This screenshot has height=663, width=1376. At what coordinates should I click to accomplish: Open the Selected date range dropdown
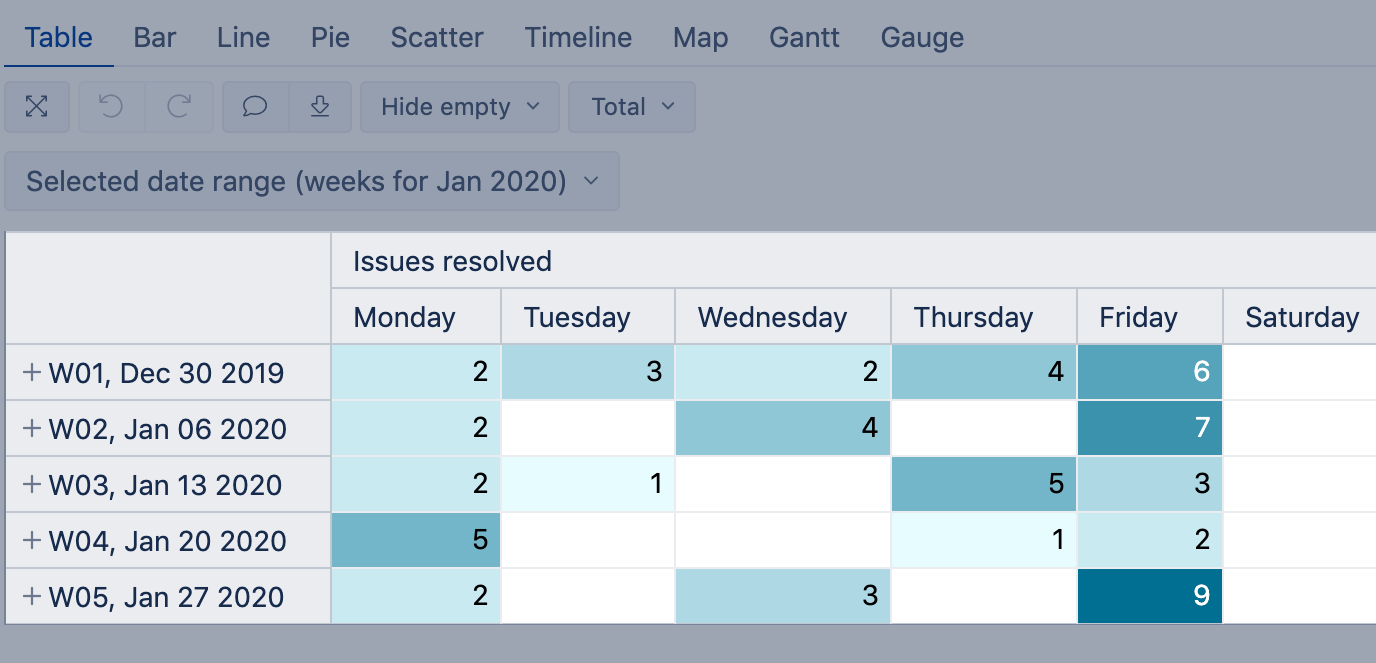coord(312,181)
